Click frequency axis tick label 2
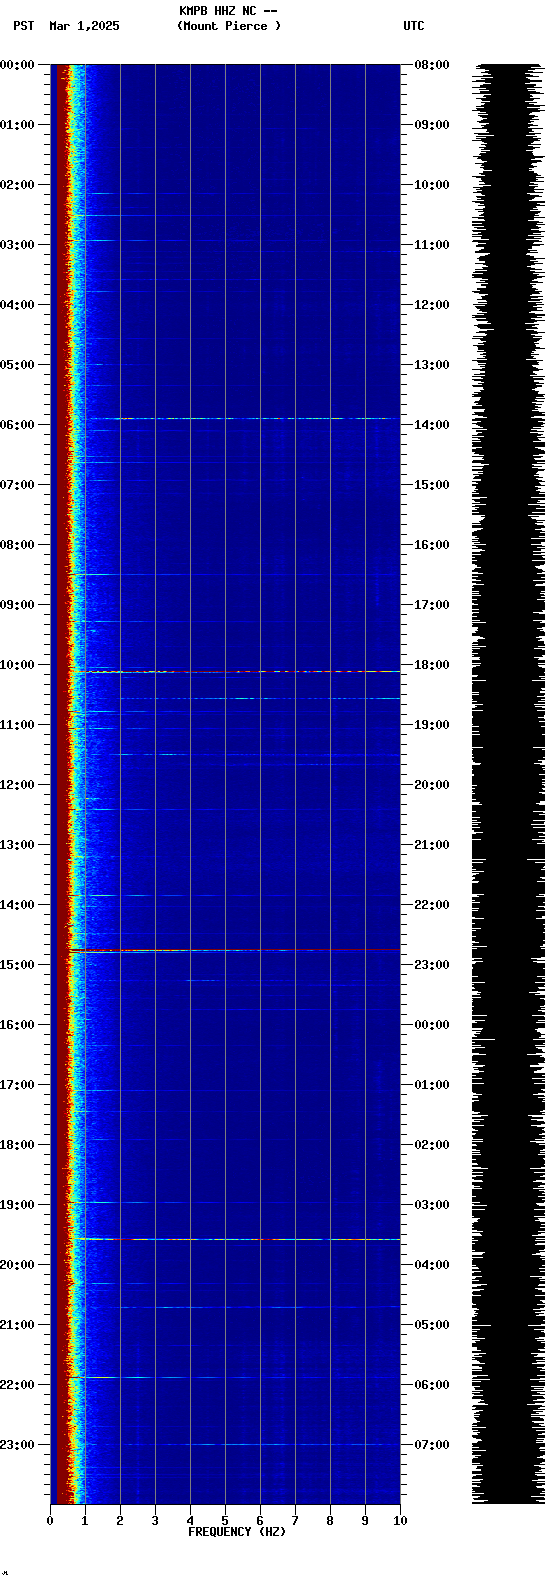 coord(120,1521)
